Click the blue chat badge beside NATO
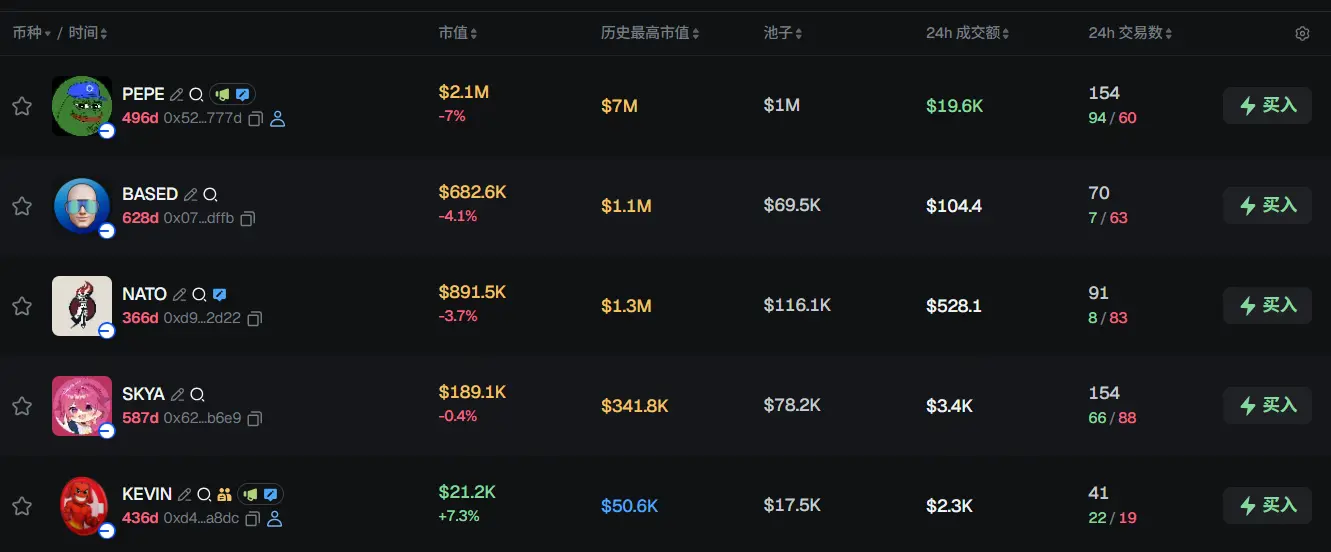The height and width of the screenshot is (552, 1331). pos(220,294)
